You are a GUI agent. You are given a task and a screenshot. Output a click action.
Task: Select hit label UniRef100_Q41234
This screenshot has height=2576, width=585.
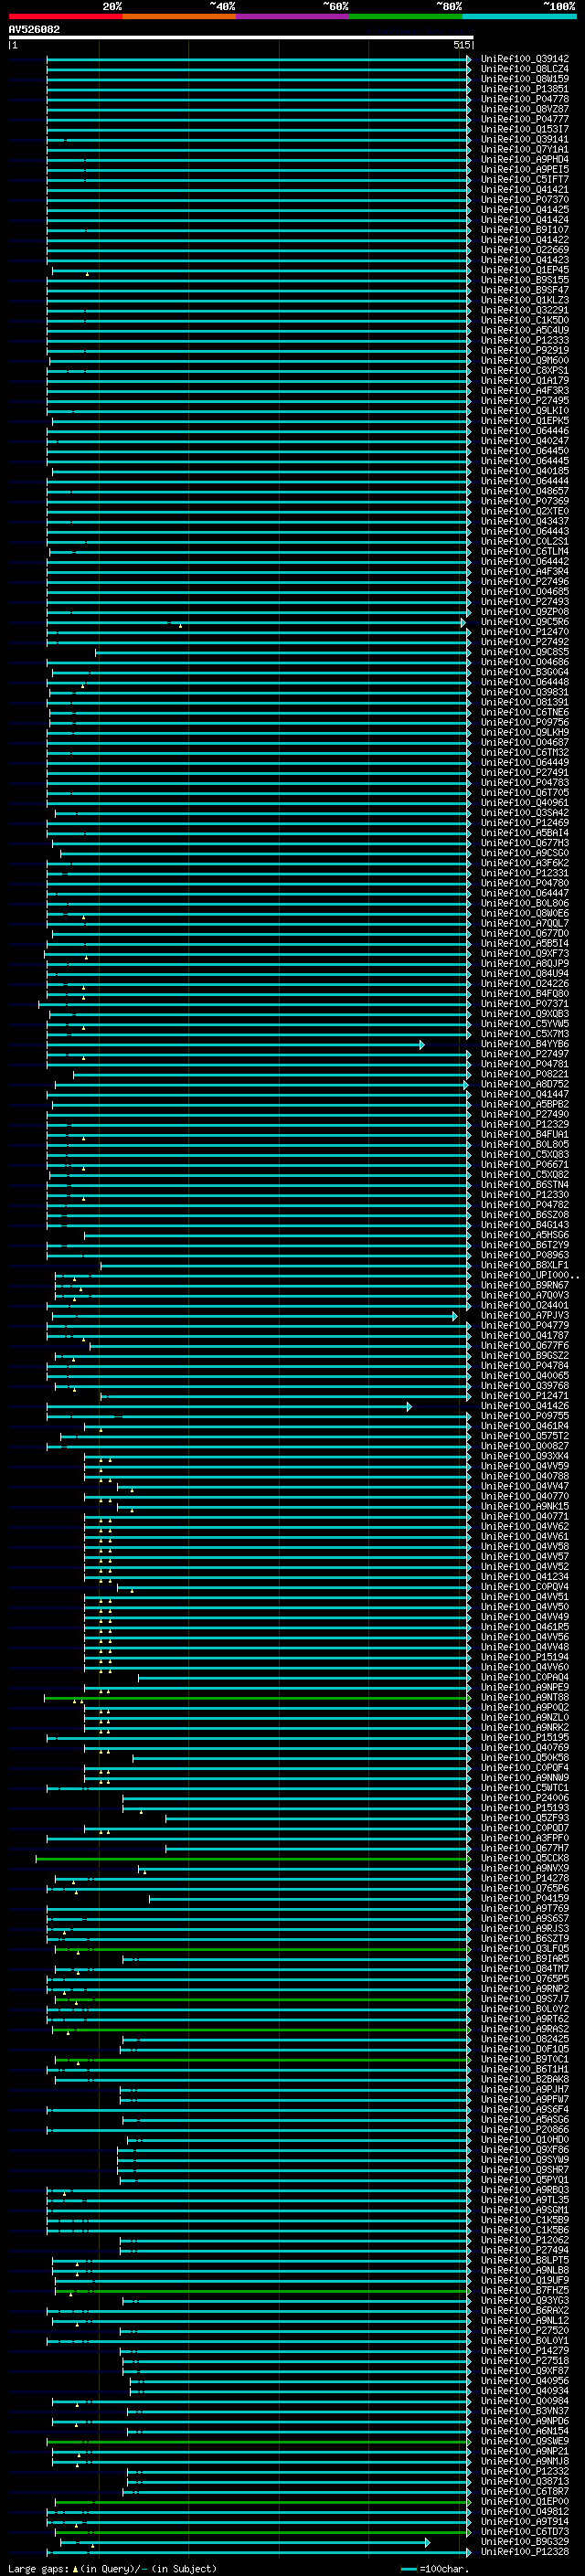click(524, 1577)
